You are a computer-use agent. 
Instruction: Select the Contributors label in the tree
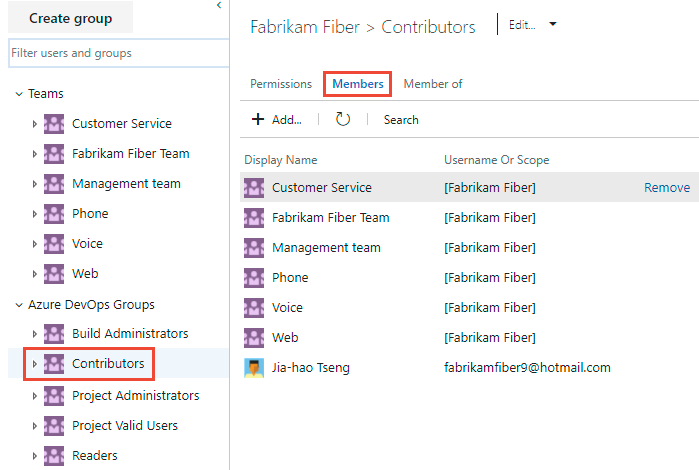(108, 363)
